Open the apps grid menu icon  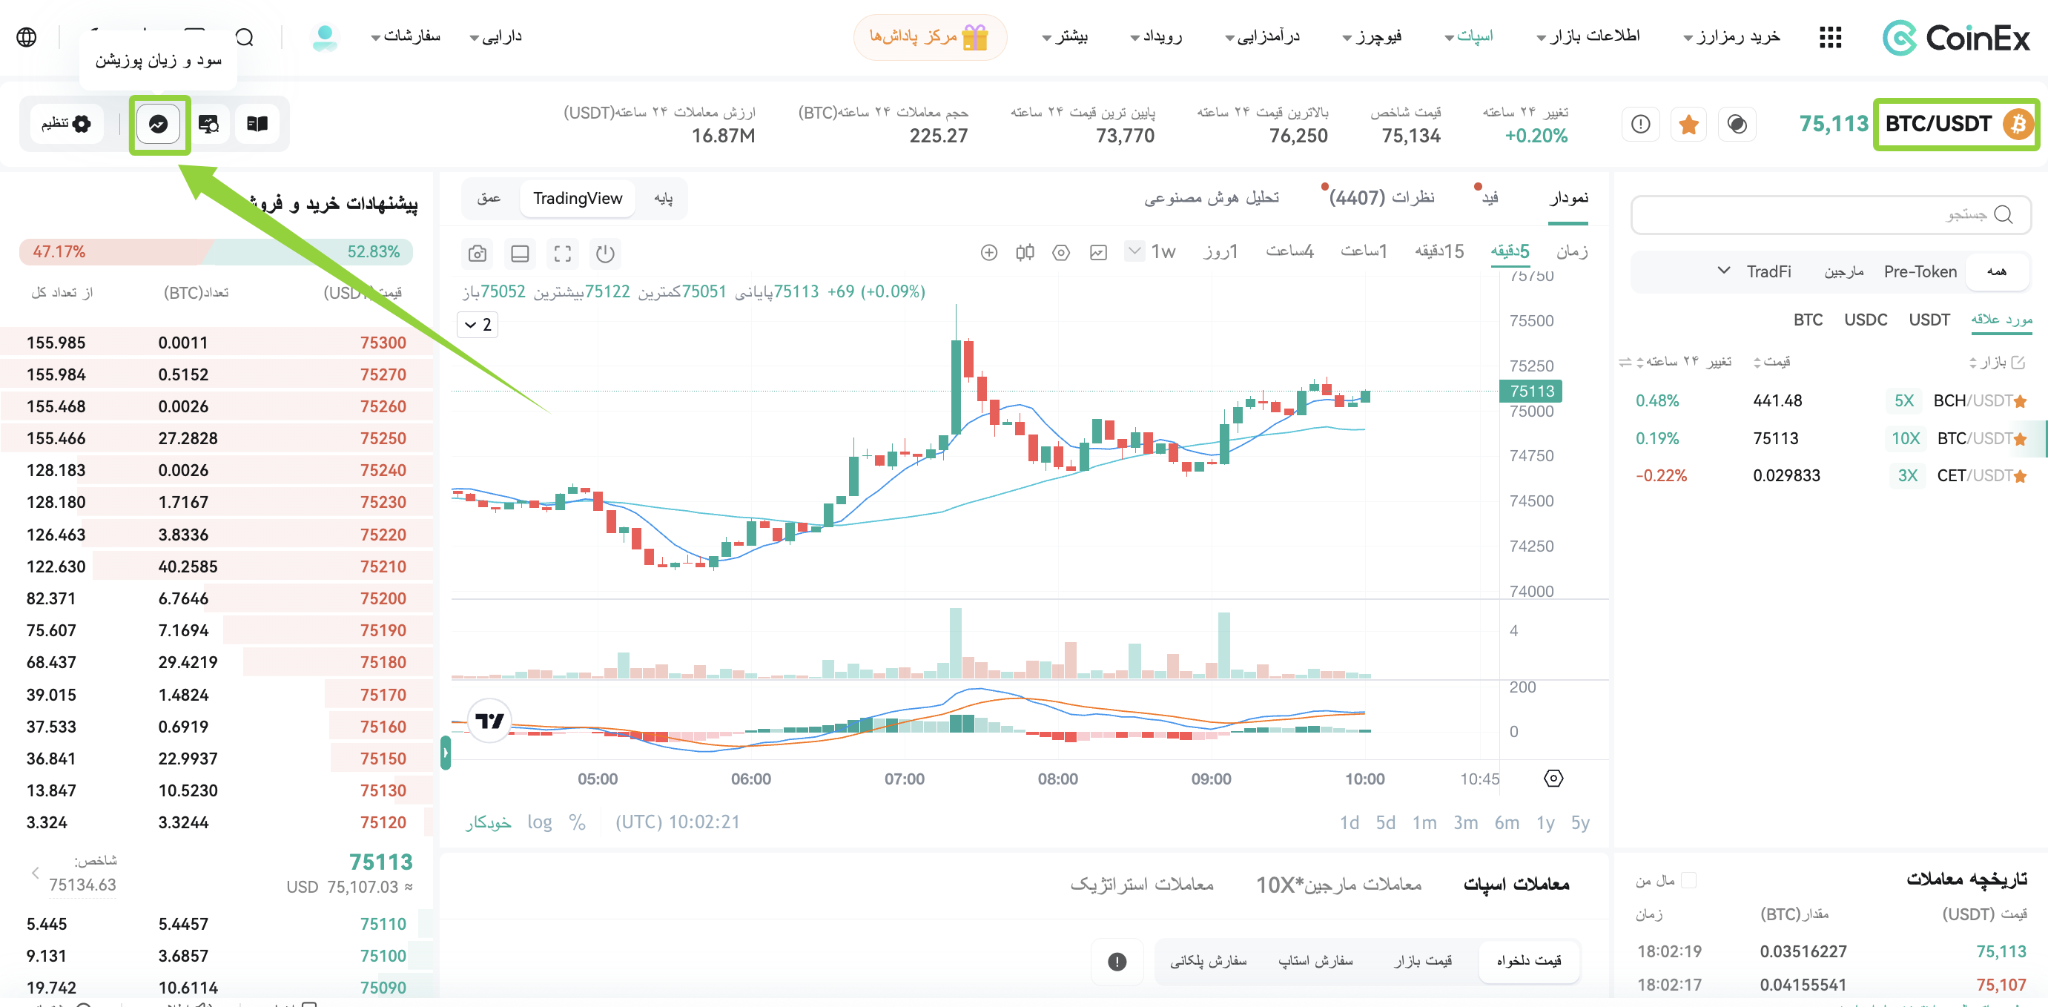1830,38
